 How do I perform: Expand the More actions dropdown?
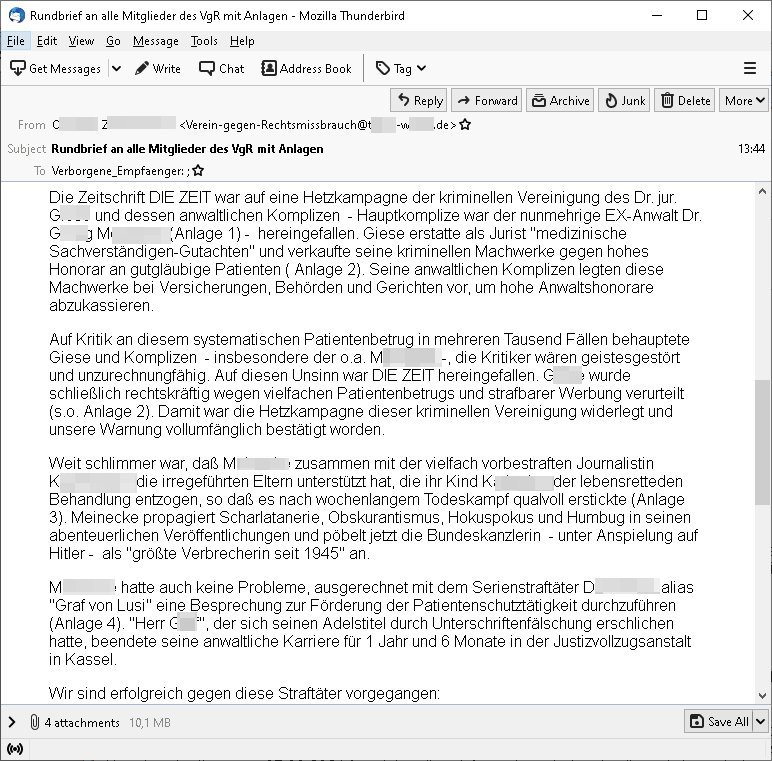click(744, 100)
